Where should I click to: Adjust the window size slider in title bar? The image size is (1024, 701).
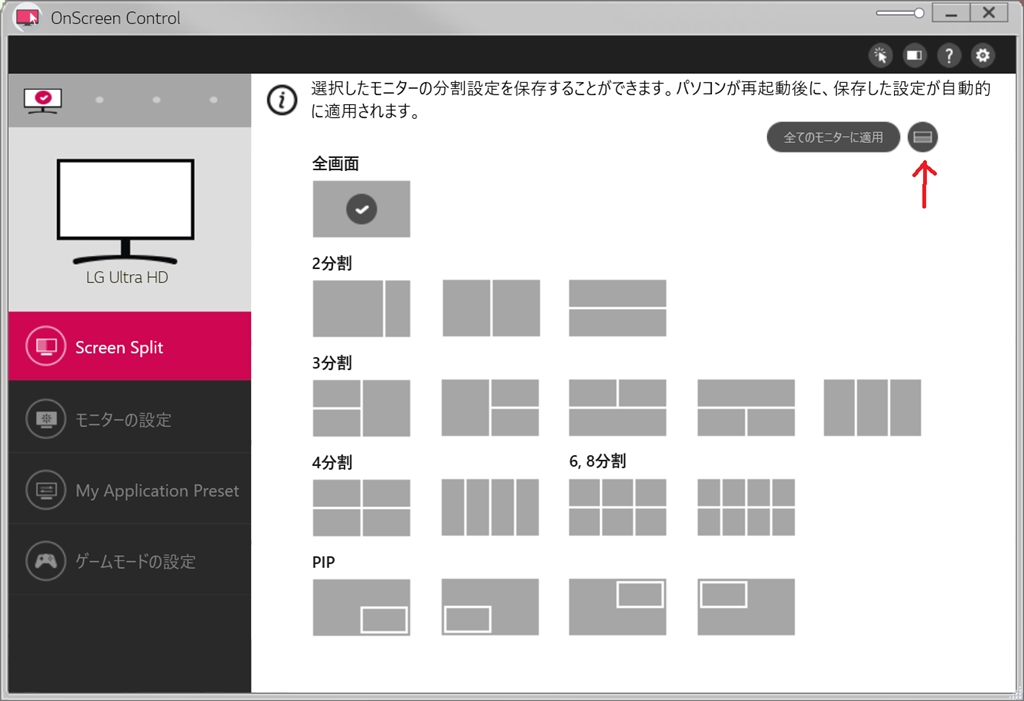(x=900, y=13)
